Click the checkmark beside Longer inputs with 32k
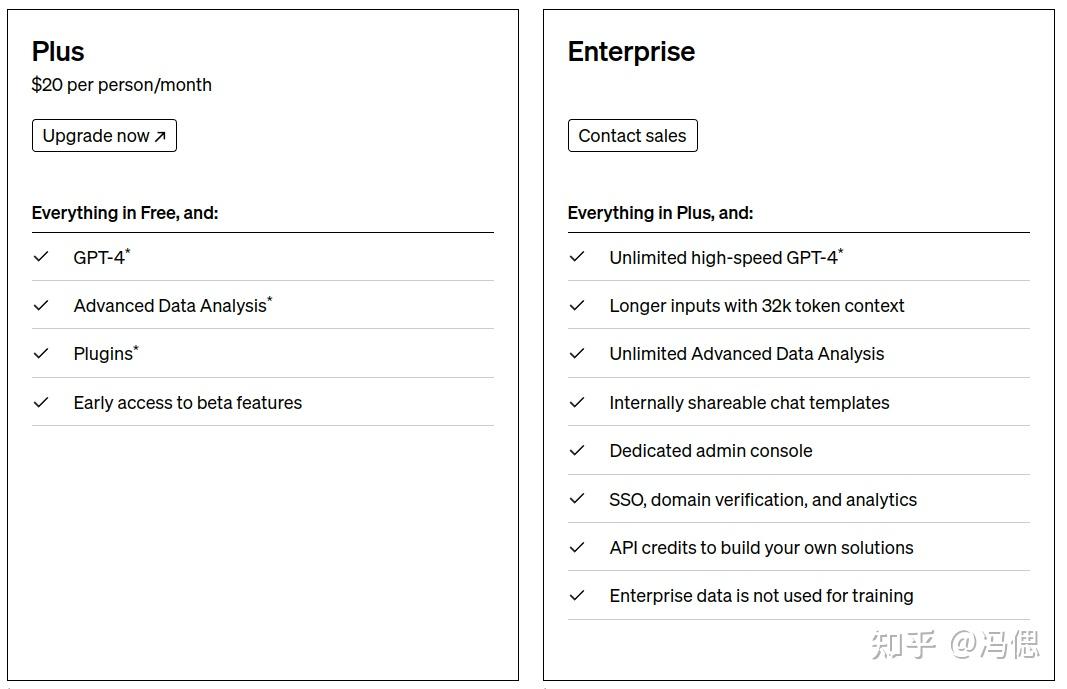 [x=577, y=305]
